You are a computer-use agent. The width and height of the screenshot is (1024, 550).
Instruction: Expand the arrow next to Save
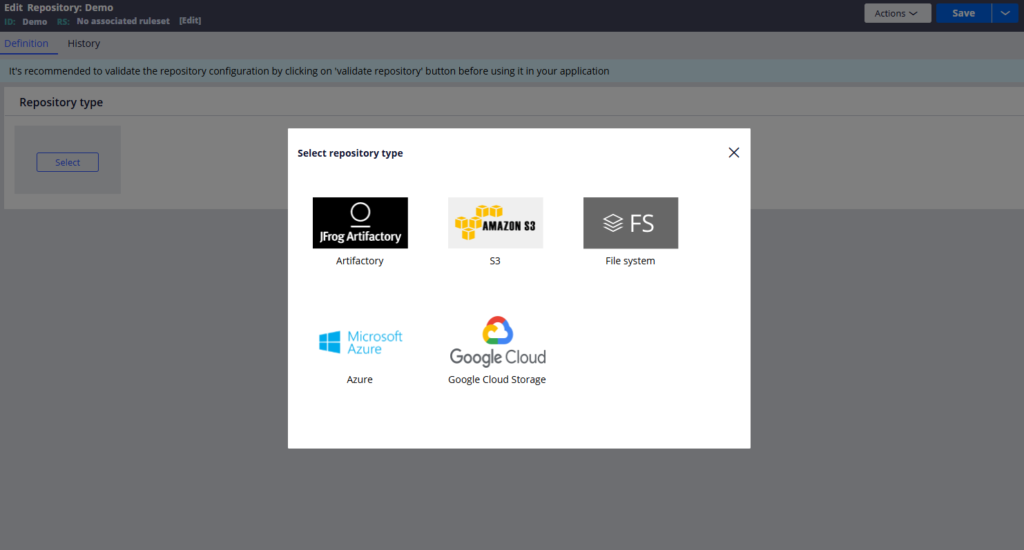click(x=1005, y=13)
